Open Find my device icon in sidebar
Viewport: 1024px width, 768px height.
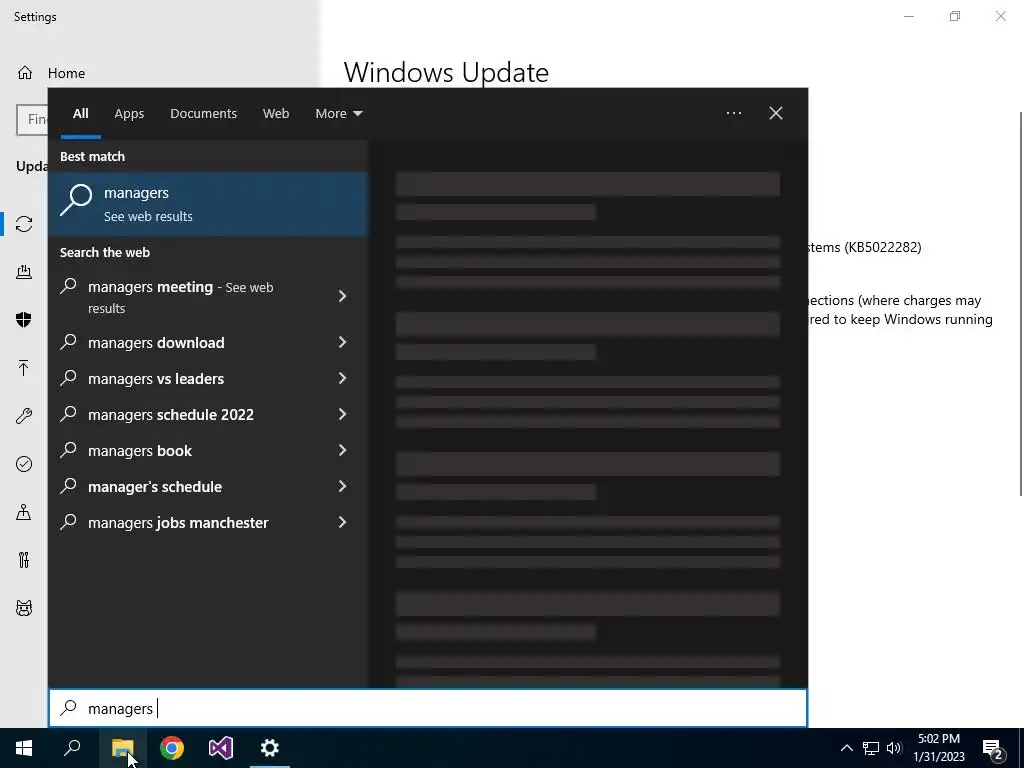(24, 512)
